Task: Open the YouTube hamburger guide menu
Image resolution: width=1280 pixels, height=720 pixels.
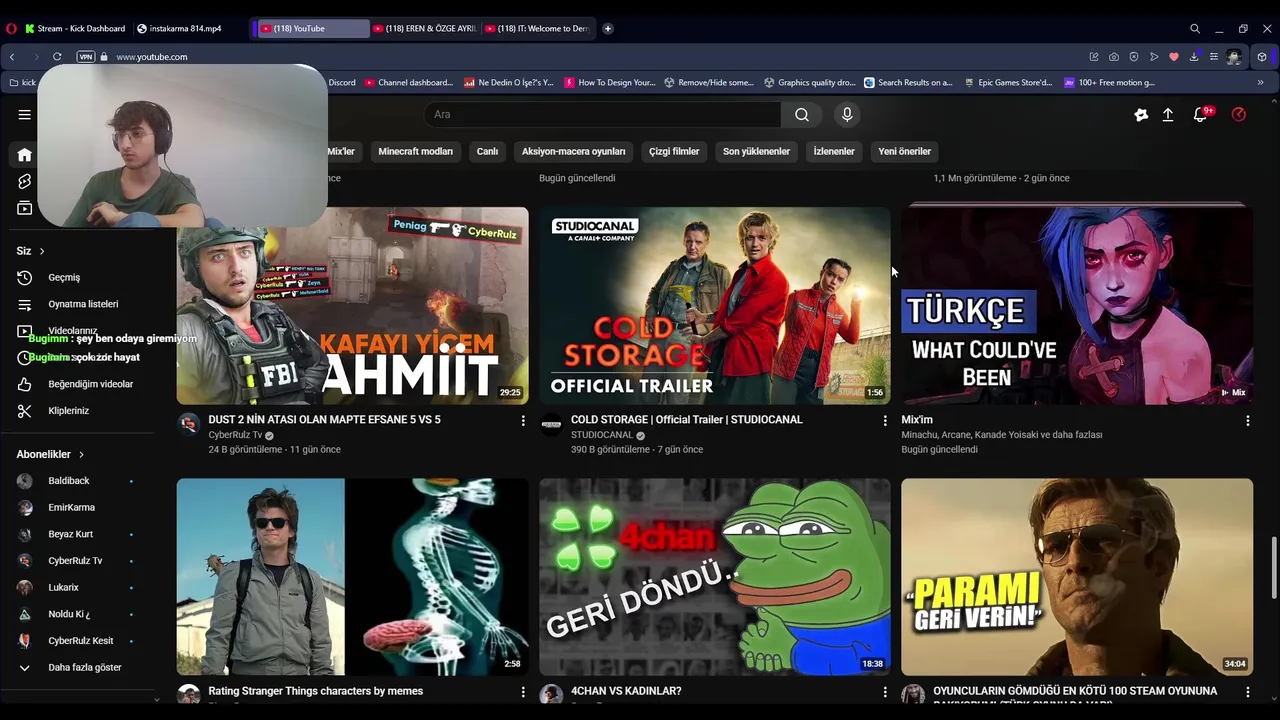Action: tap(24, 114)
